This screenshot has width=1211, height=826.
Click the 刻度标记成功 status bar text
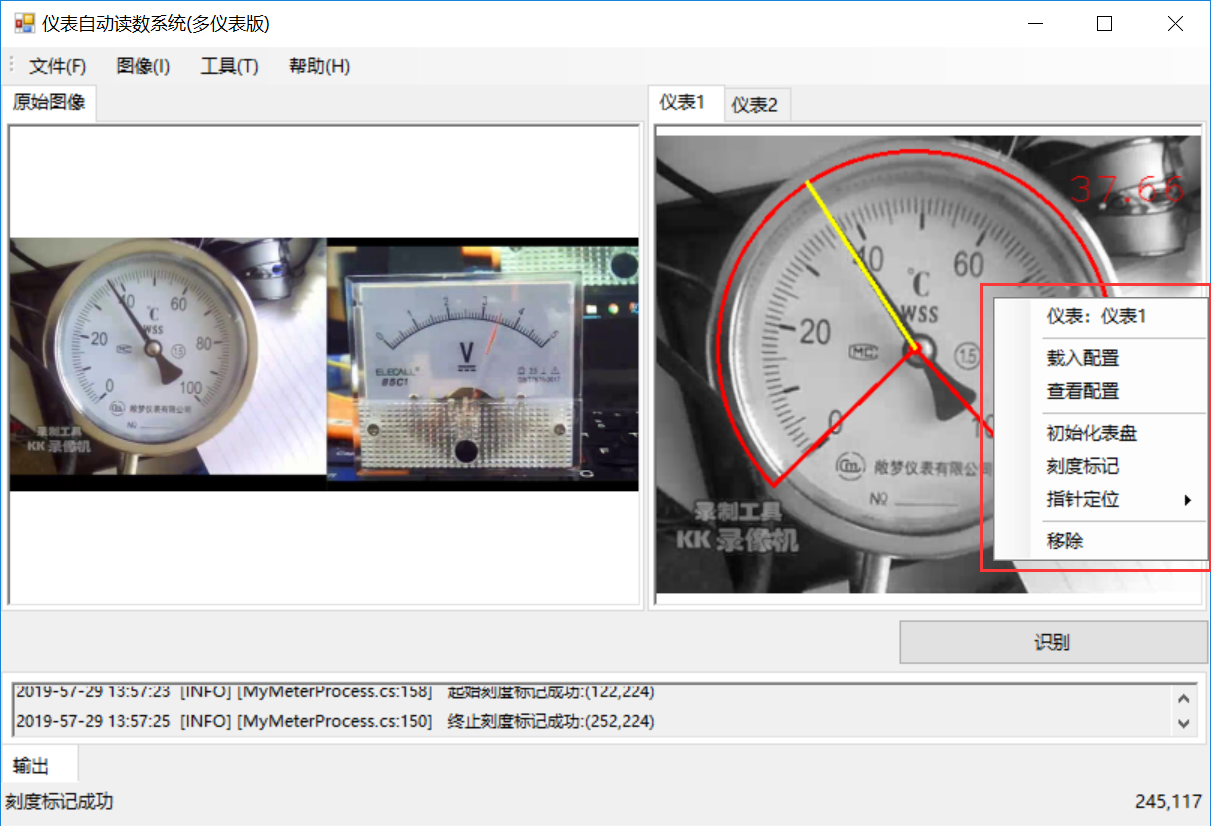59,801
